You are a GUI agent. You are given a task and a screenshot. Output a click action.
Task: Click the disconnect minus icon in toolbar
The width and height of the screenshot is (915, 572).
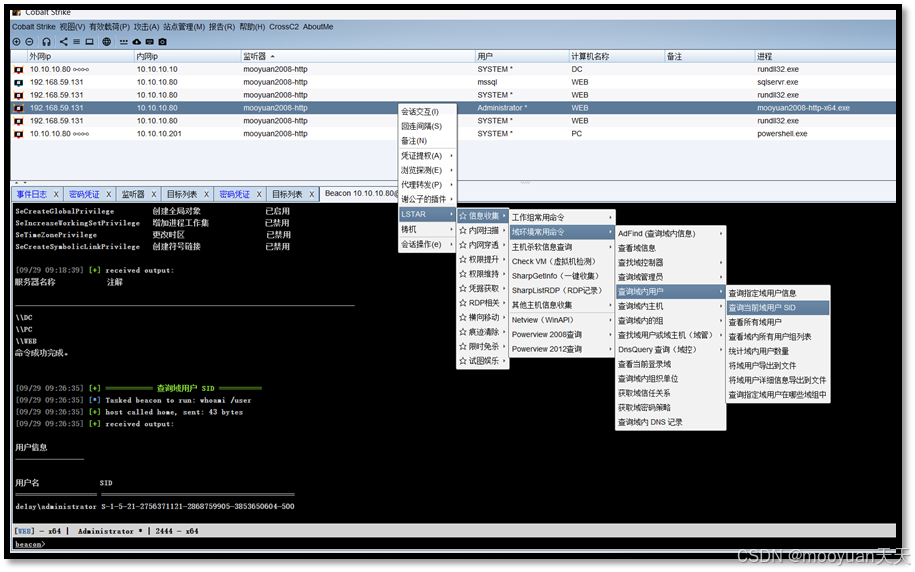click(29, 41)
